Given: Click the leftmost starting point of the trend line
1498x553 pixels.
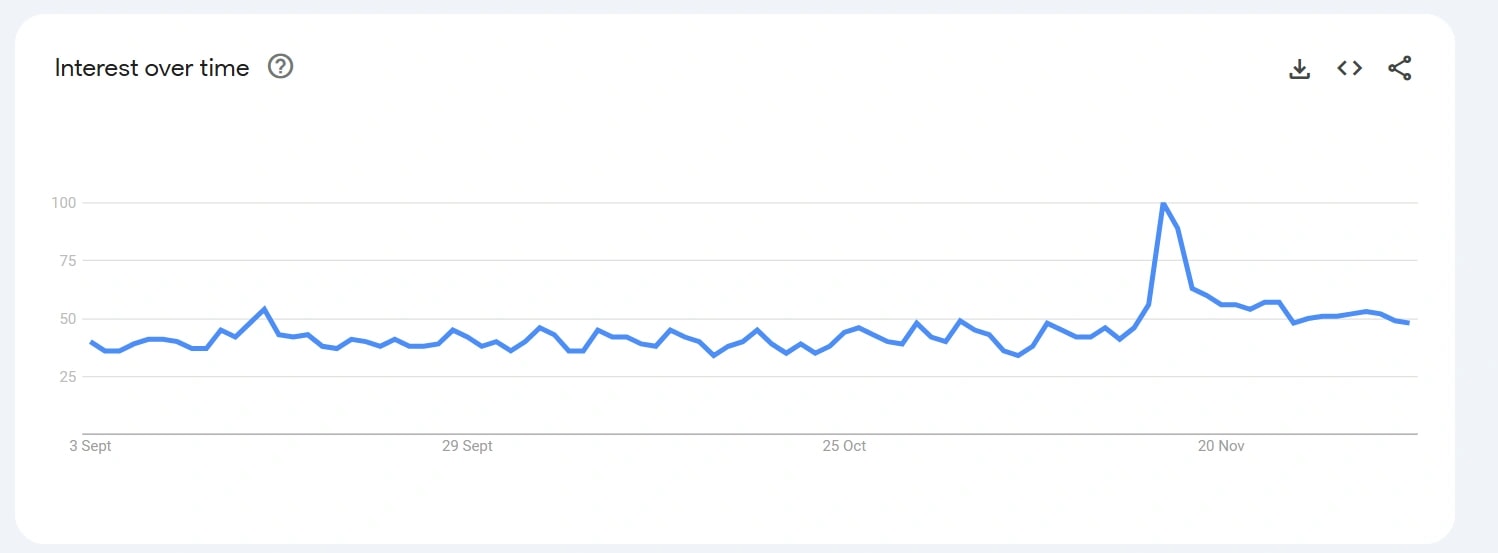Looking at the screenshot, I should point(91,342).
